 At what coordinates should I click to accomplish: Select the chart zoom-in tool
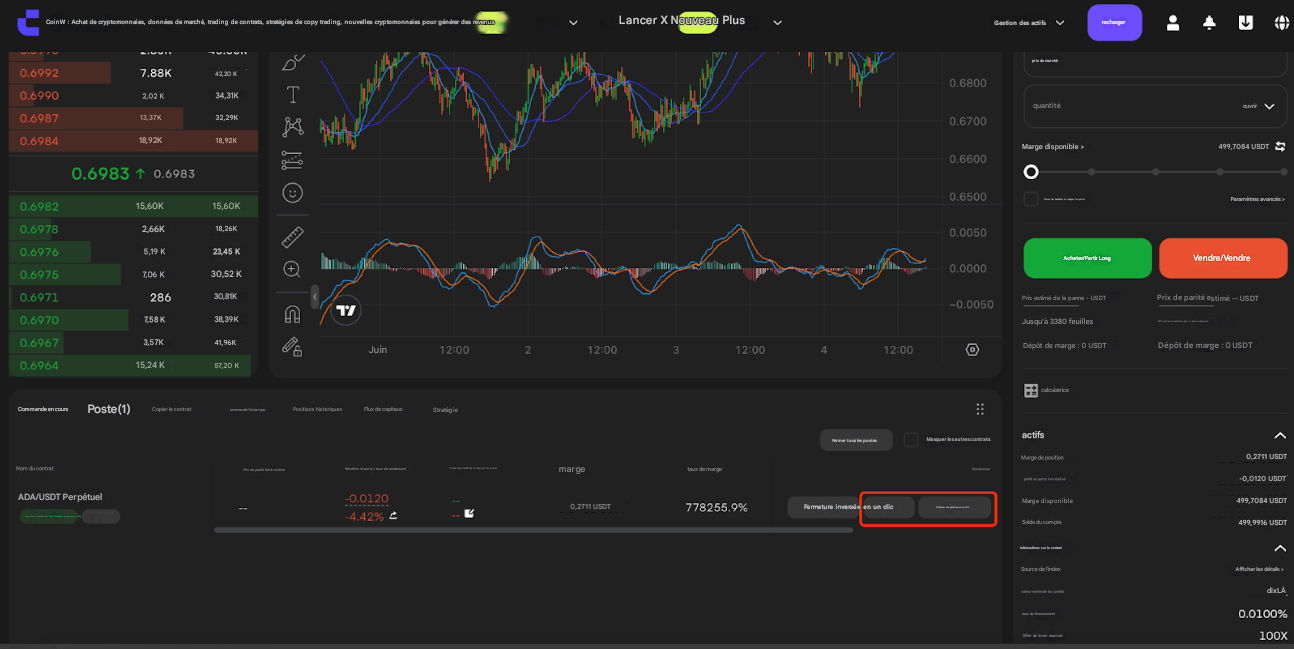coord(292,269)
